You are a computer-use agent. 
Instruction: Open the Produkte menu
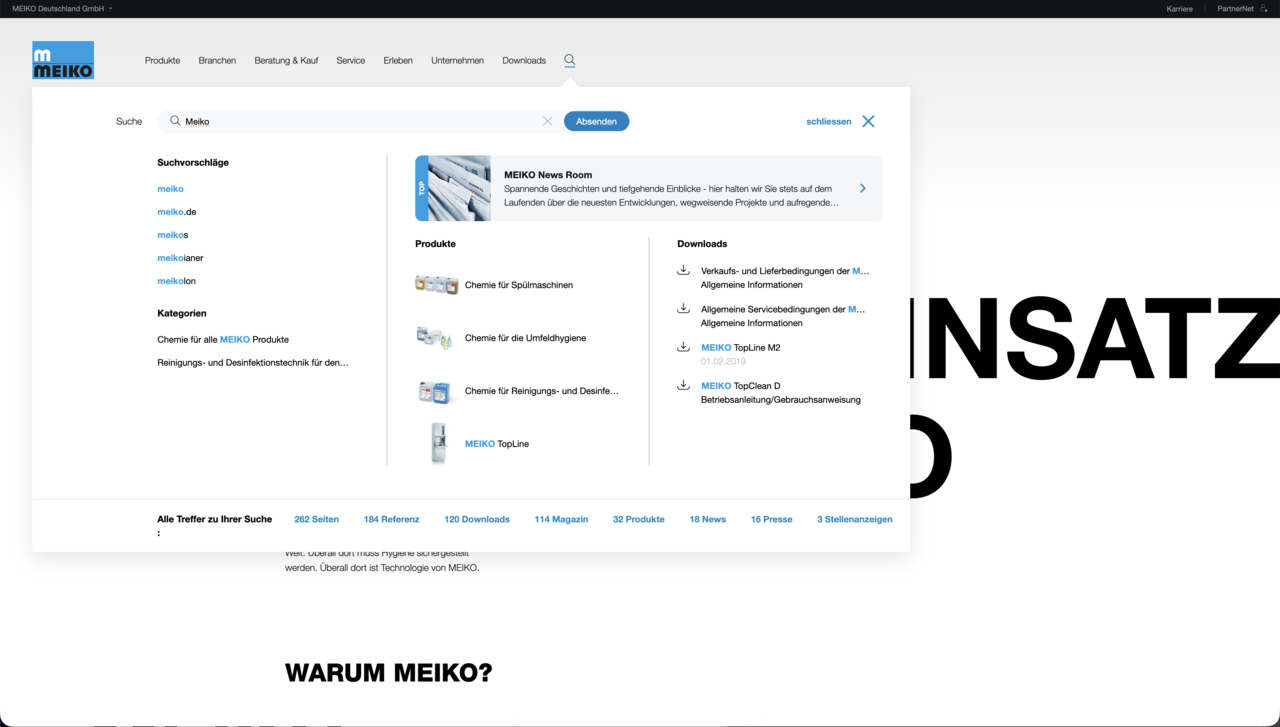(x=162, y=60)
